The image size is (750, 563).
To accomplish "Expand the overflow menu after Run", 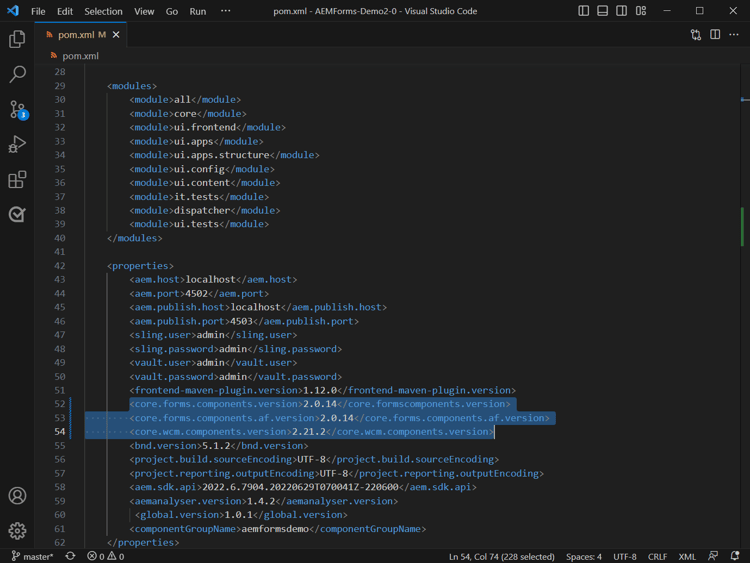I will pos(225,11).
